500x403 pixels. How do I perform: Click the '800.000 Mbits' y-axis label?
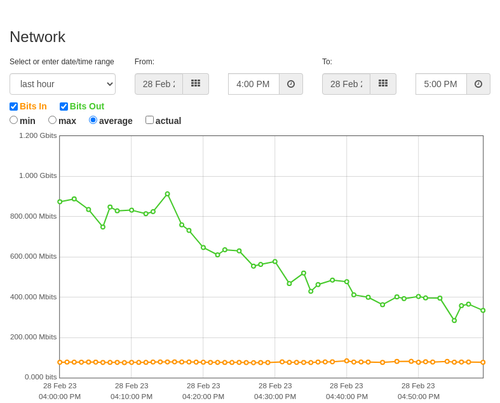33,216
